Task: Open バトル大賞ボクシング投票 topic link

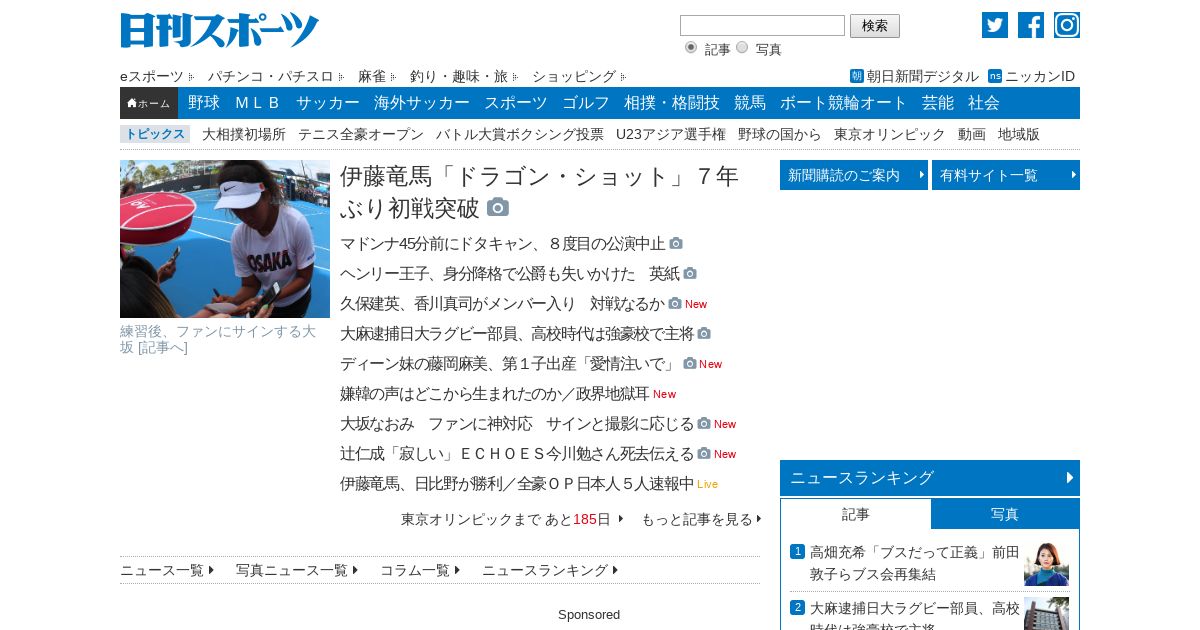Action: coord(520,134)
